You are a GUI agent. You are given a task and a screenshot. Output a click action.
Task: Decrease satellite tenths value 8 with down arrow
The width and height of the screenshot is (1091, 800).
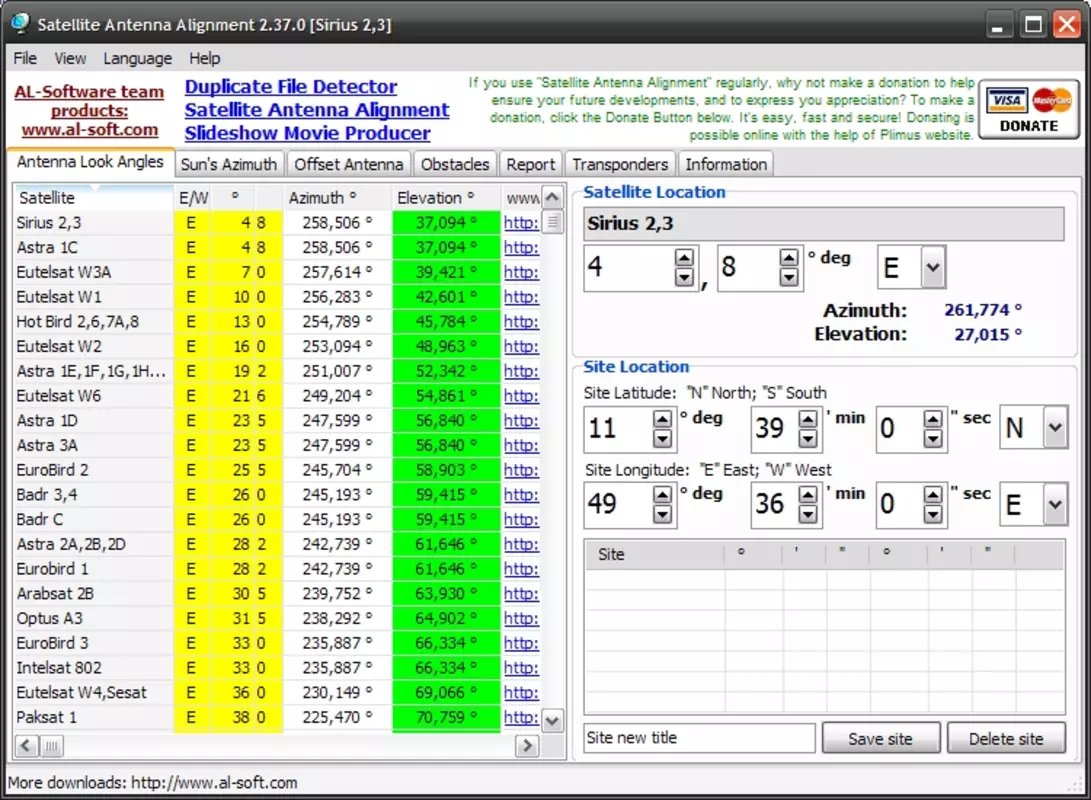tap(788, 278)
